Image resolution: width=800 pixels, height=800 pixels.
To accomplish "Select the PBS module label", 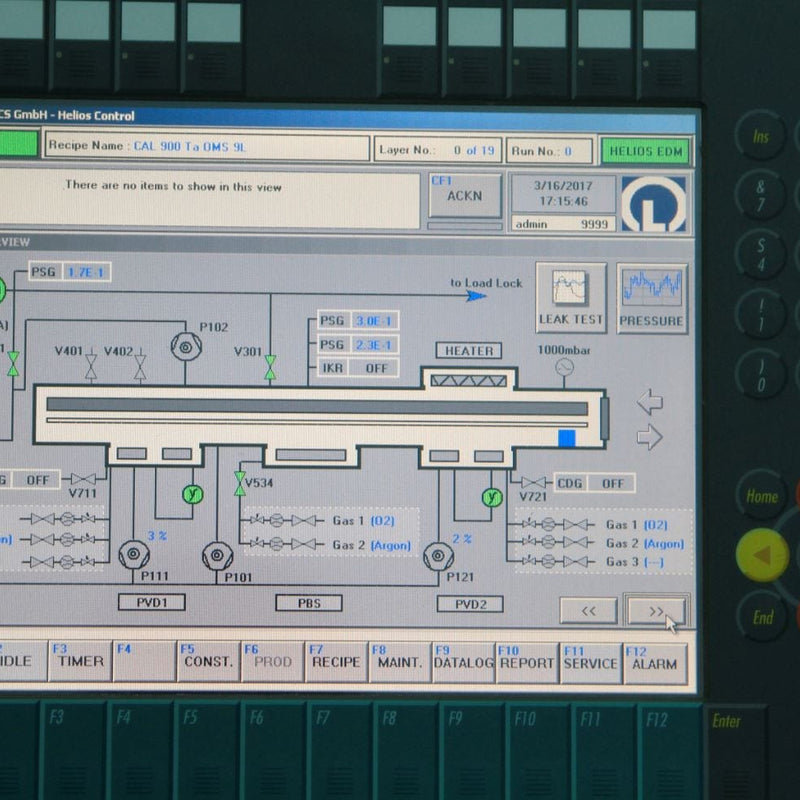I will [x=309, y=603].
